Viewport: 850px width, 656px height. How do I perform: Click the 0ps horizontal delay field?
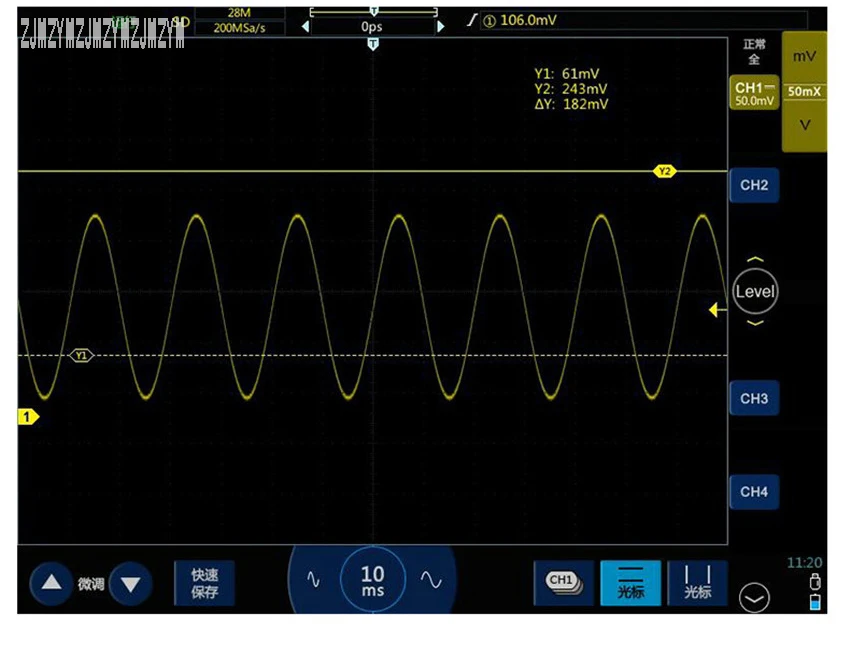click(372, 27)
